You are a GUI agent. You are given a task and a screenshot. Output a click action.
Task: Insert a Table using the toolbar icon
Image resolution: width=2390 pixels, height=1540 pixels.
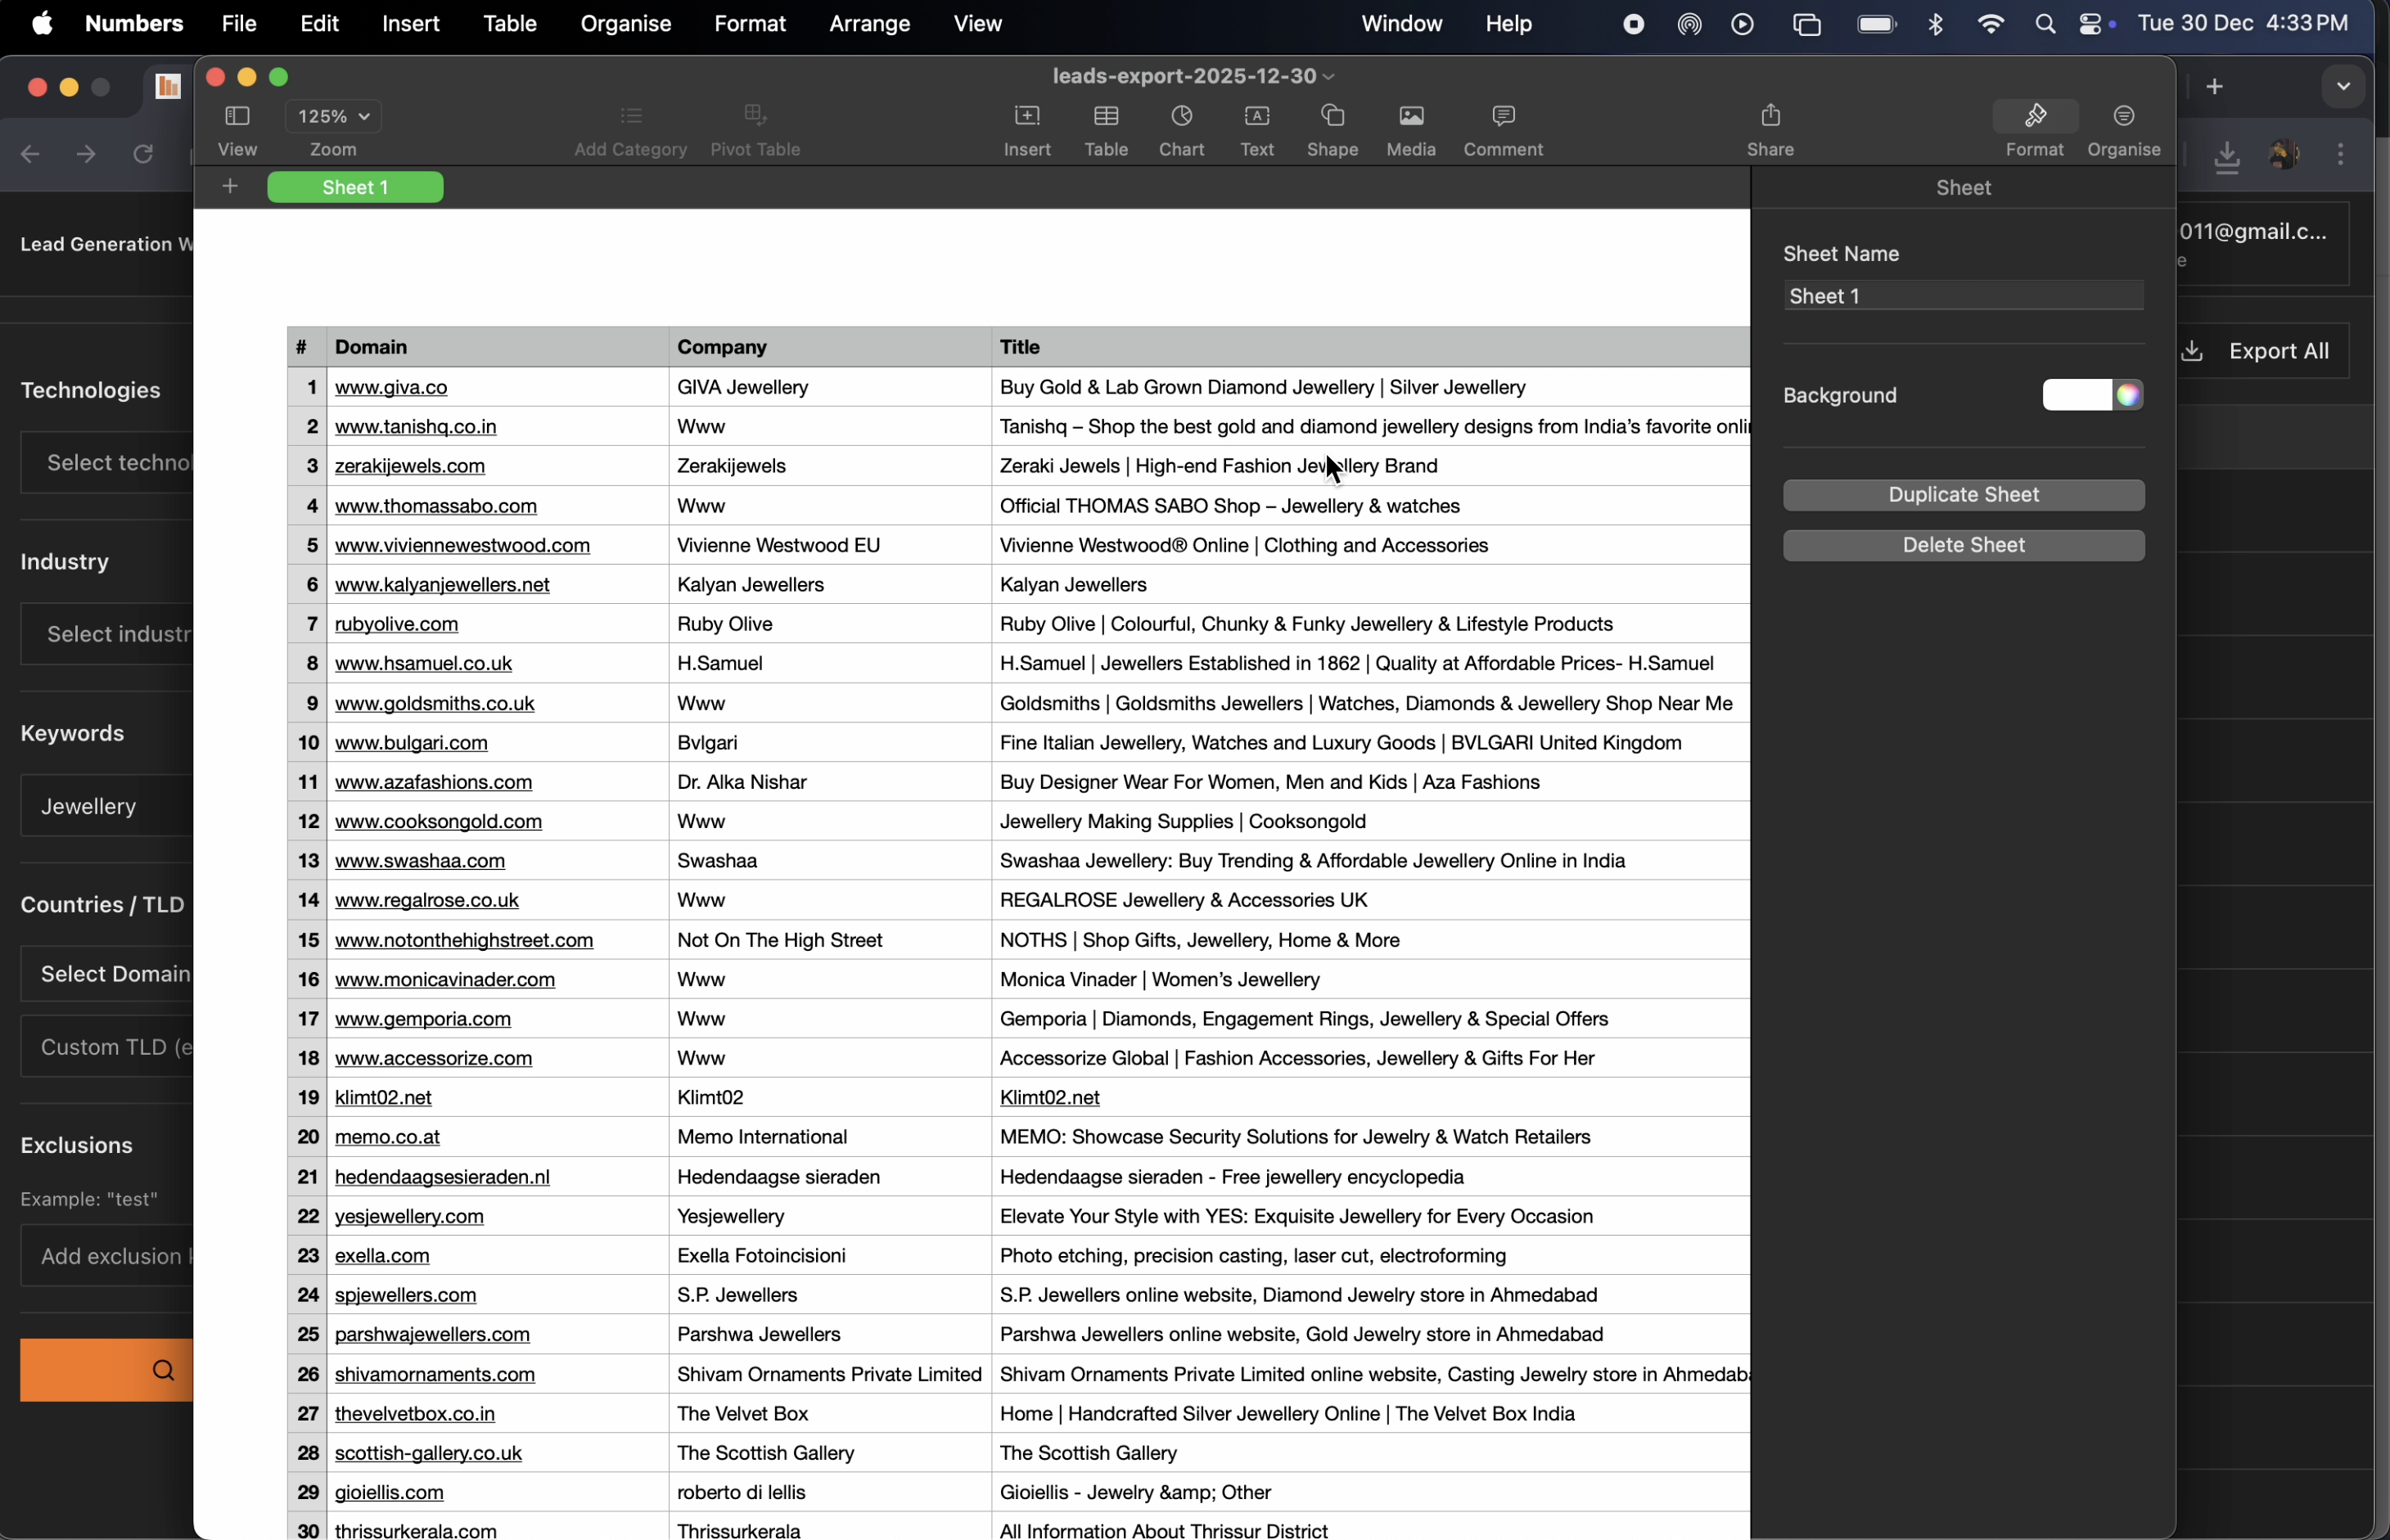point(1104,128)
